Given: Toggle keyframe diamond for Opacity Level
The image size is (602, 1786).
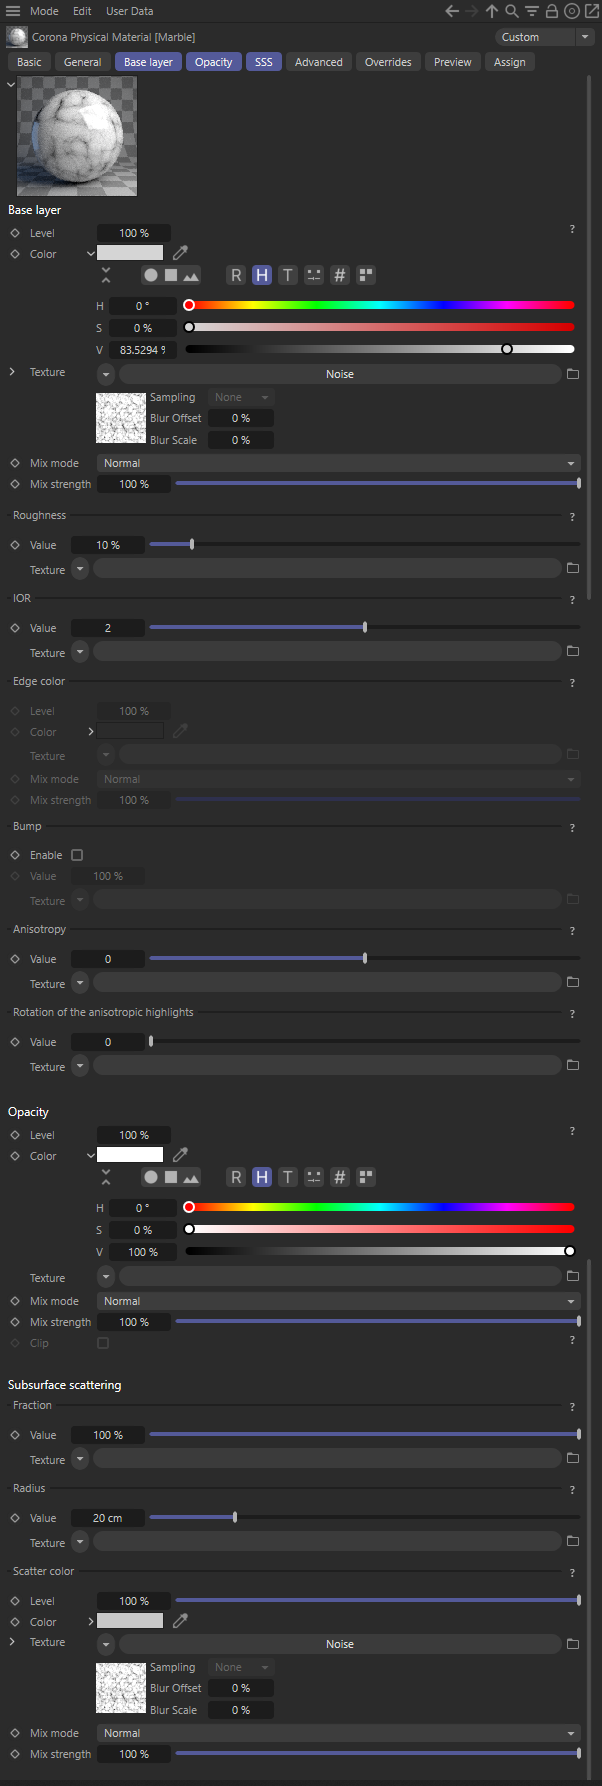Looking at the screenshot, I should click(x=15, y=1135).
